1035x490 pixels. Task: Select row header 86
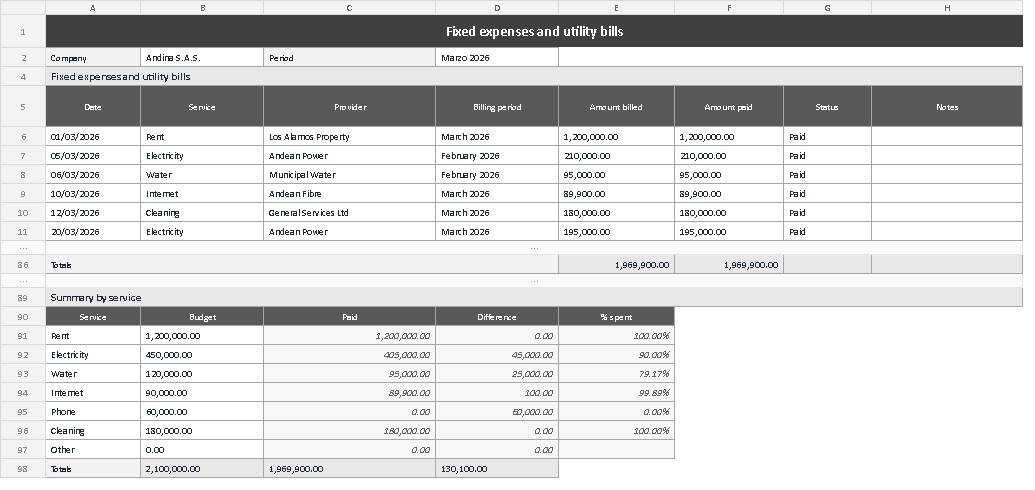[x=23, y=265]
